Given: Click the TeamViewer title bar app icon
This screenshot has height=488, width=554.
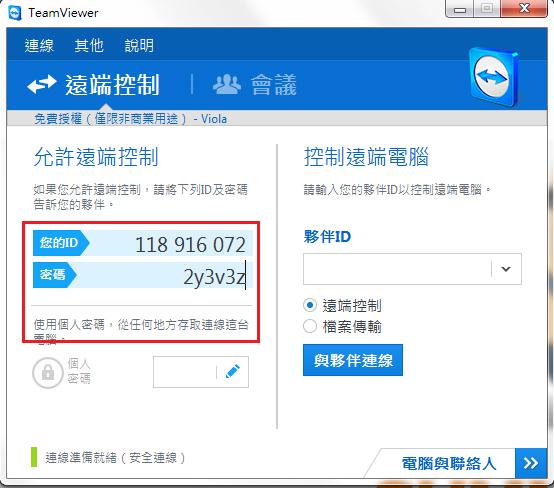Looking at the screenshot, I should pyautogui.click(x=15, y=13).
